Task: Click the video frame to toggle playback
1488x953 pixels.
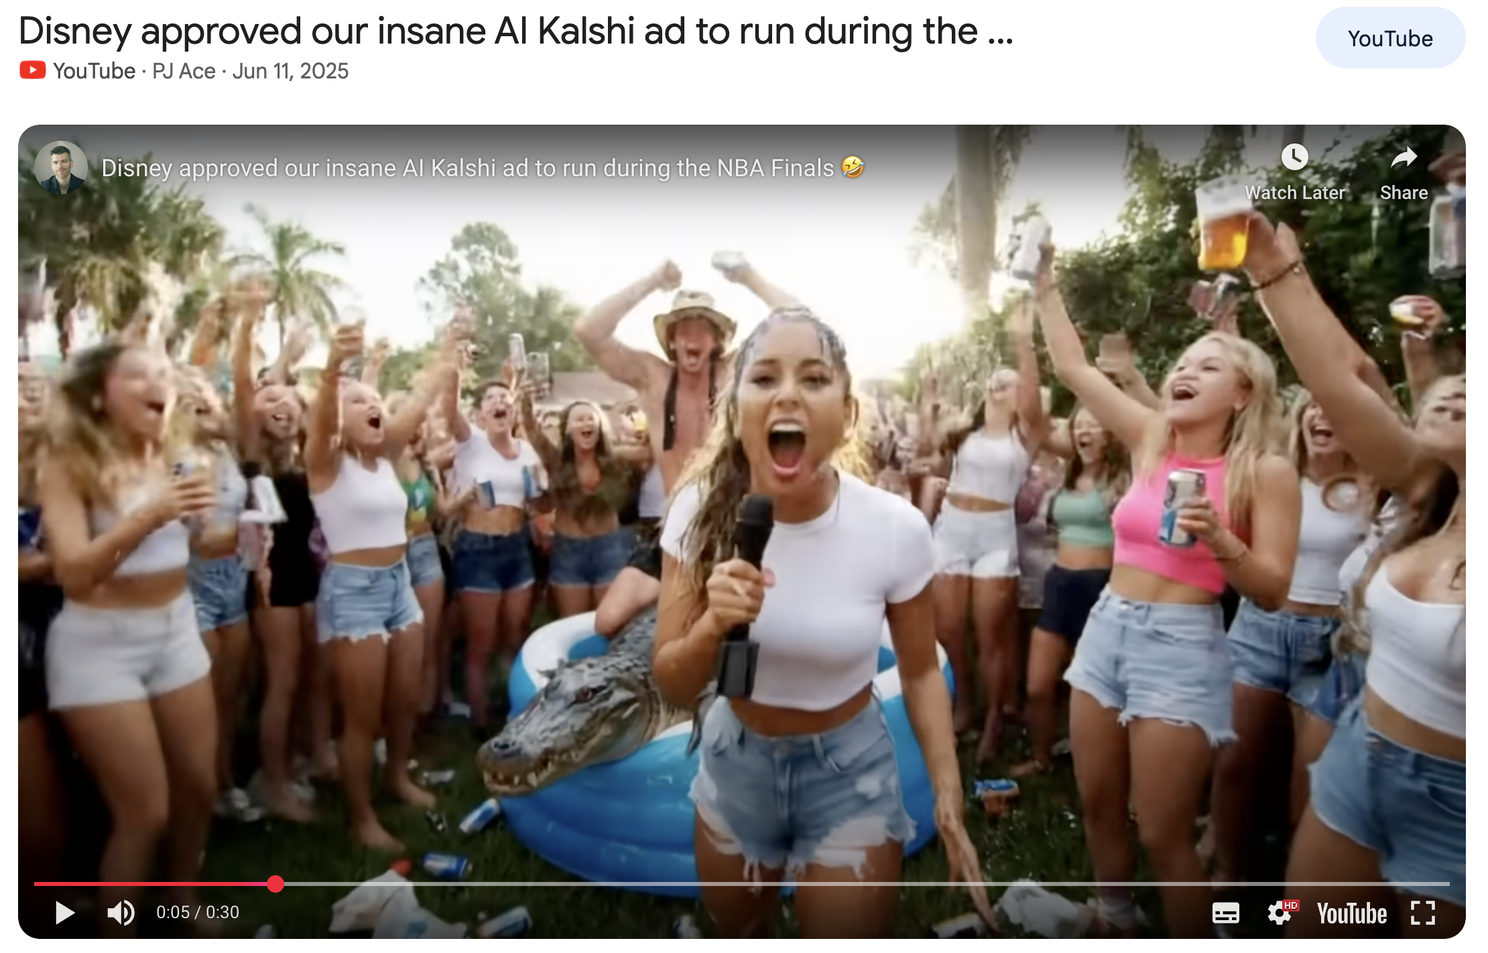Action: click(x=742, y=530)
